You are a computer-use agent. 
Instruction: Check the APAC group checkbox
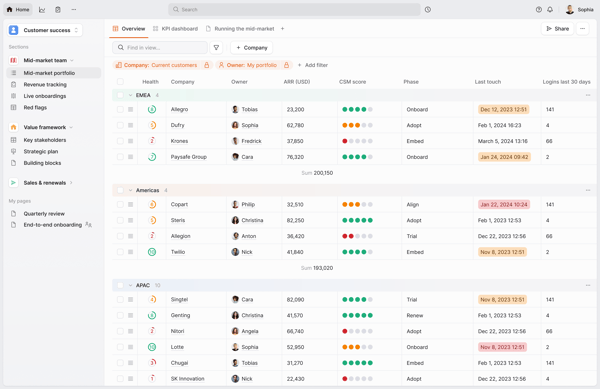coord(120,285)
